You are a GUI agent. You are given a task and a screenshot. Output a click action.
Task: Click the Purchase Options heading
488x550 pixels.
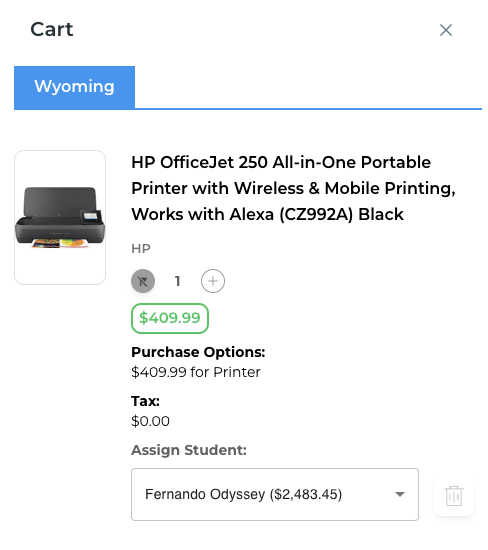[x=198, y=352]
